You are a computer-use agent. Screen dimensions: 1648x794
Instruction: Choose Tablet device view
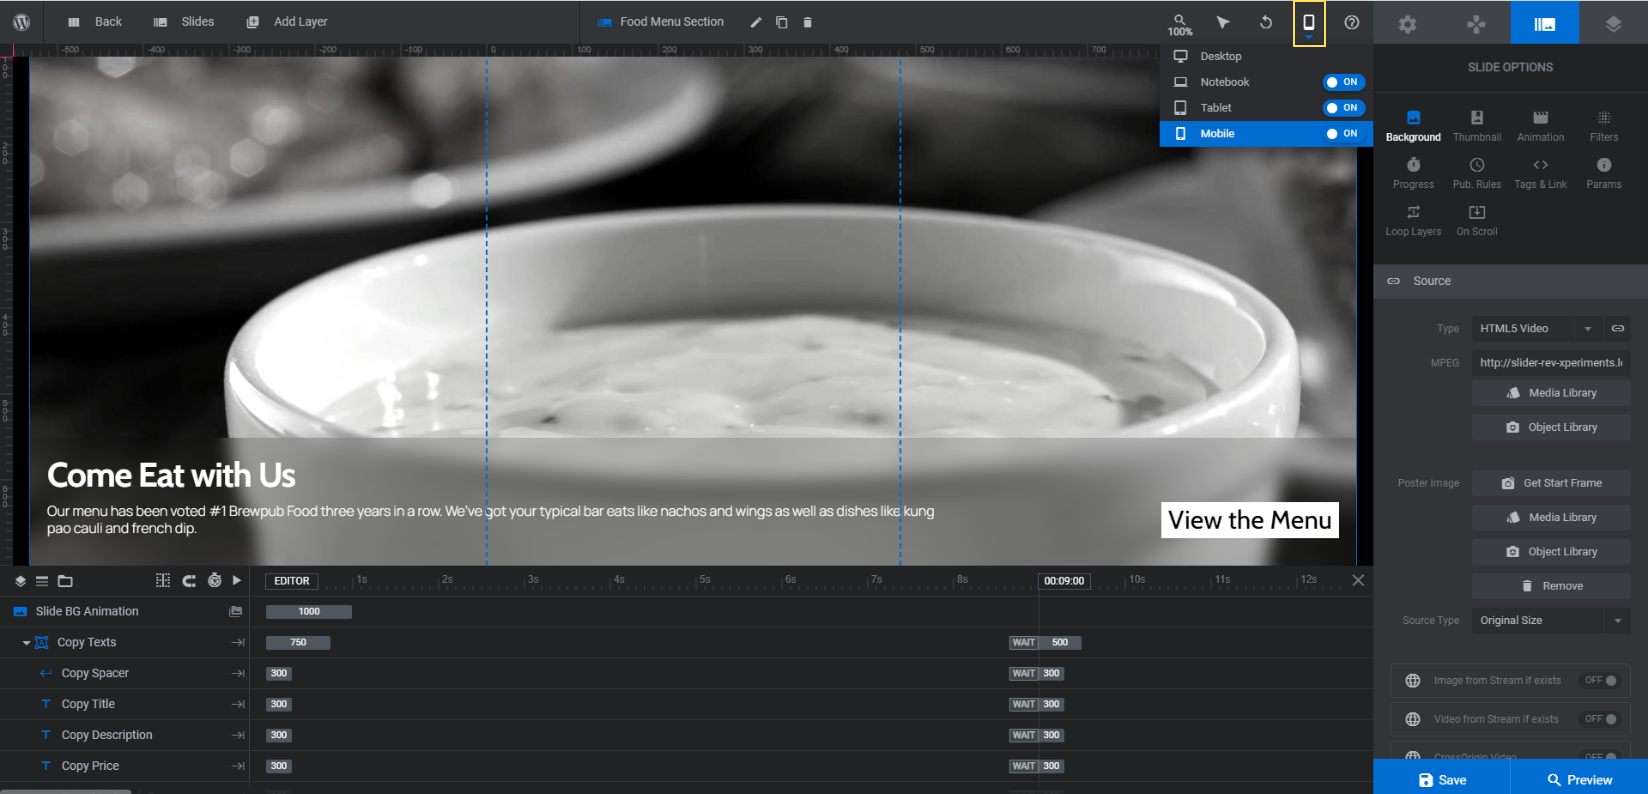1216,108
